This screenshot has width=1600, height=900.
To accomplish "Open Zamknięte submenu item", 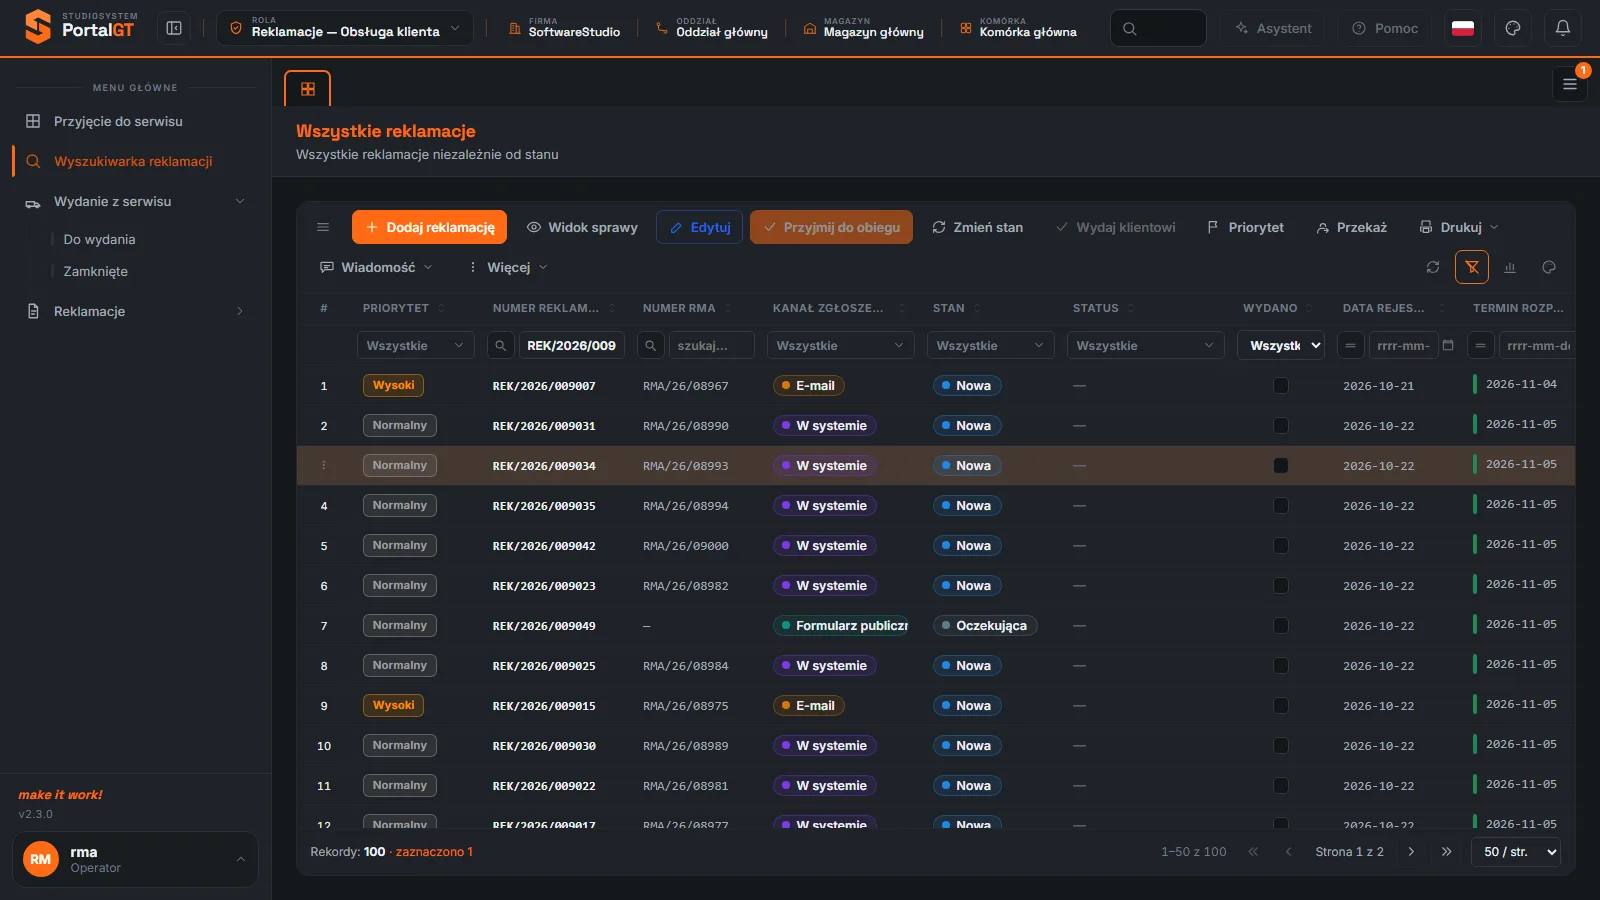I will [95, 271].
